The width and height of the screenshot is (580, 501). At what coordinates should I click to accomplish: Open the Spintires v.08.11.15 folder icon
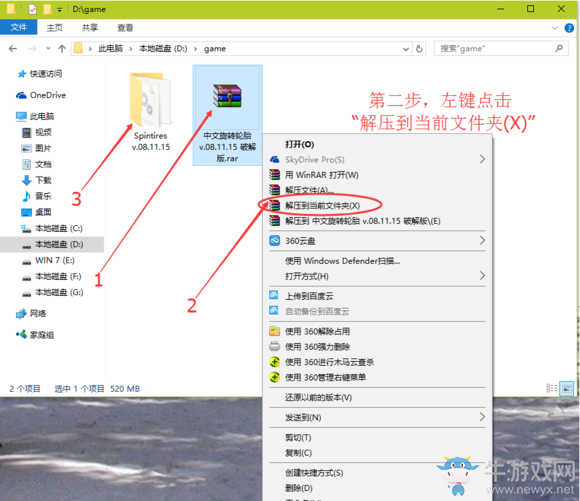[x=151, y=100]
